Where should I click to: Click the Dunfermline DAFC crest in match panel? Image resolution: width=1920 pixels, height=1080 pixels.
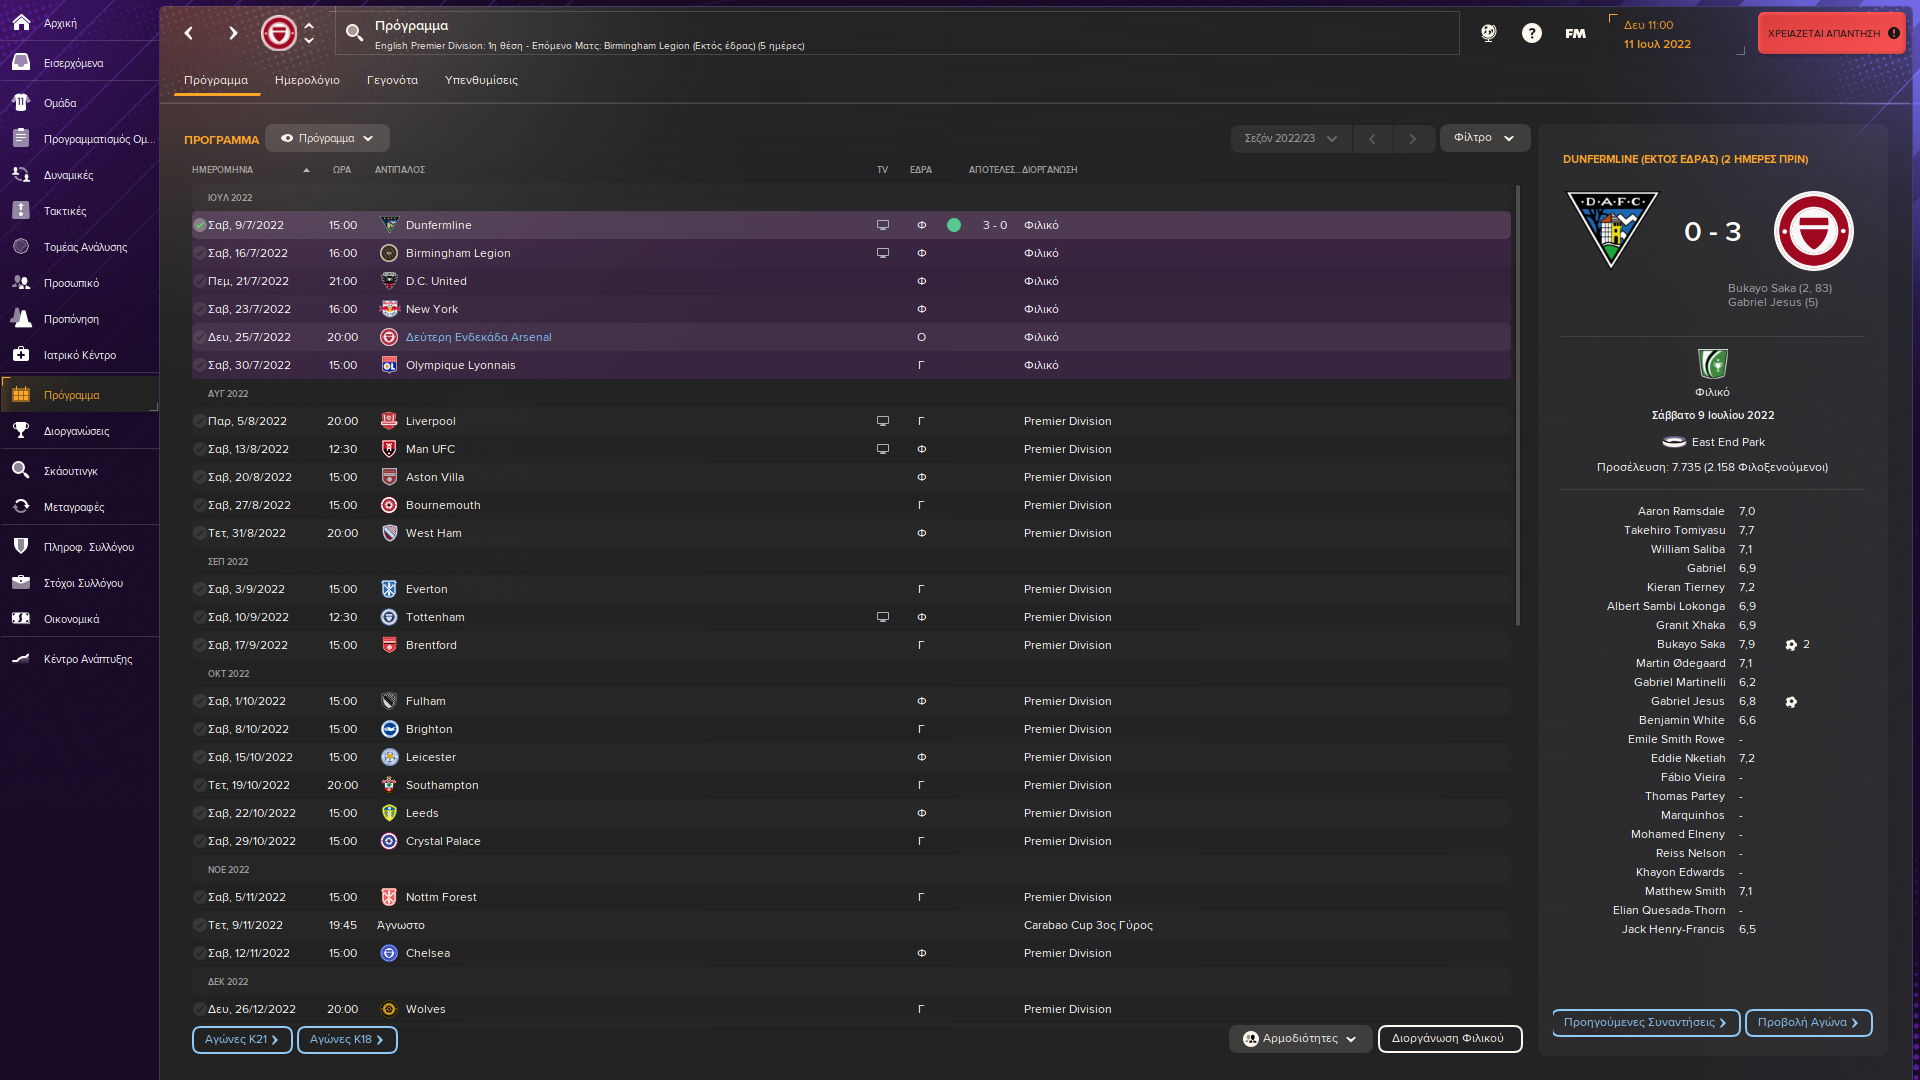pyautogui.click(x=1612, y=230)
